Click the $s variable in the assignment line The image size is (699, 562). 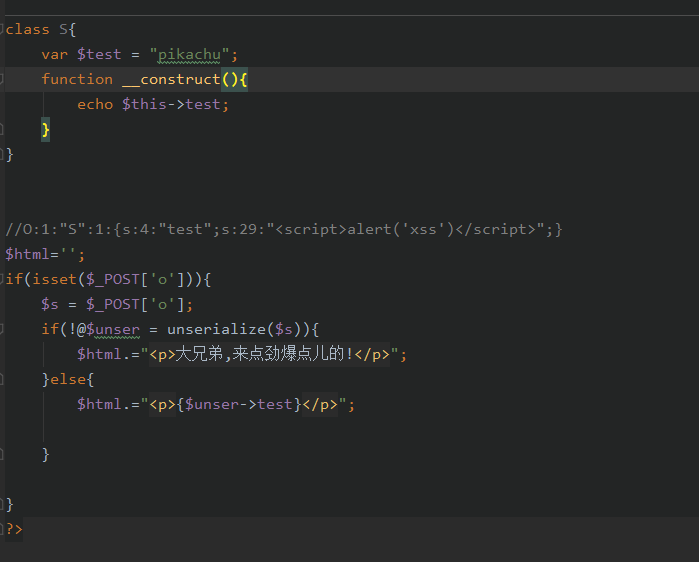coord(50,304)
